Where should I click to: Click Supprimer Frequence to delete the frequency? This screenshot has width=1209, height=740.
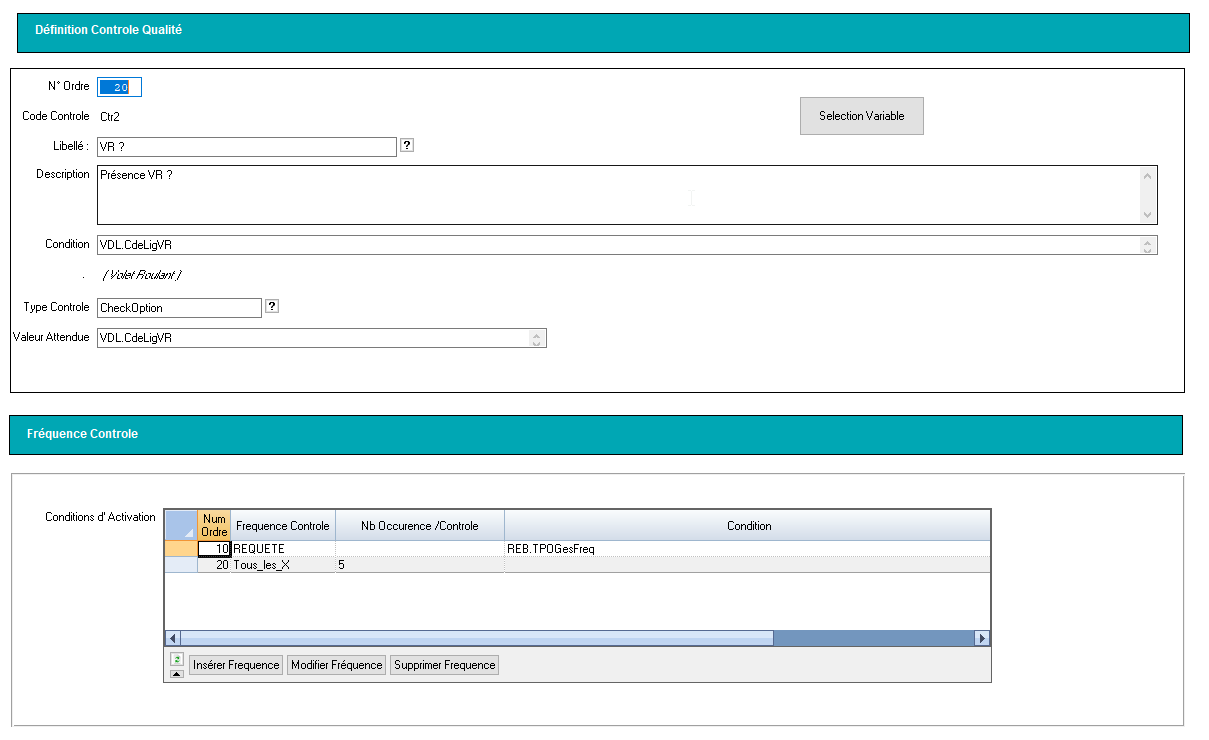[444, 665]
